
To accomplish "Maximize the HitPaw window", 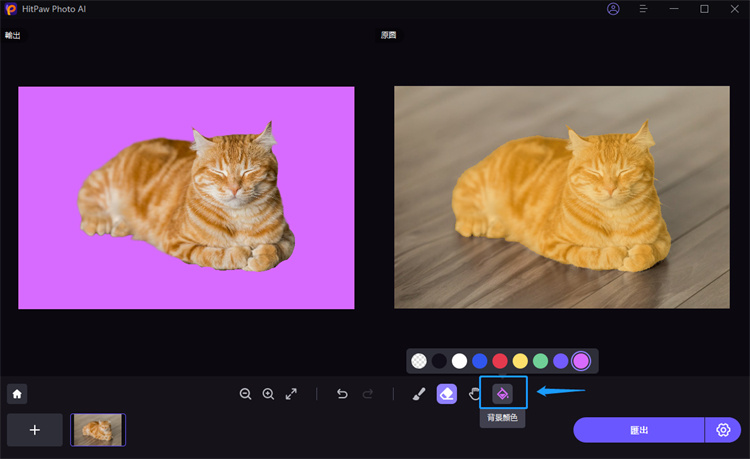I will 704,9.
